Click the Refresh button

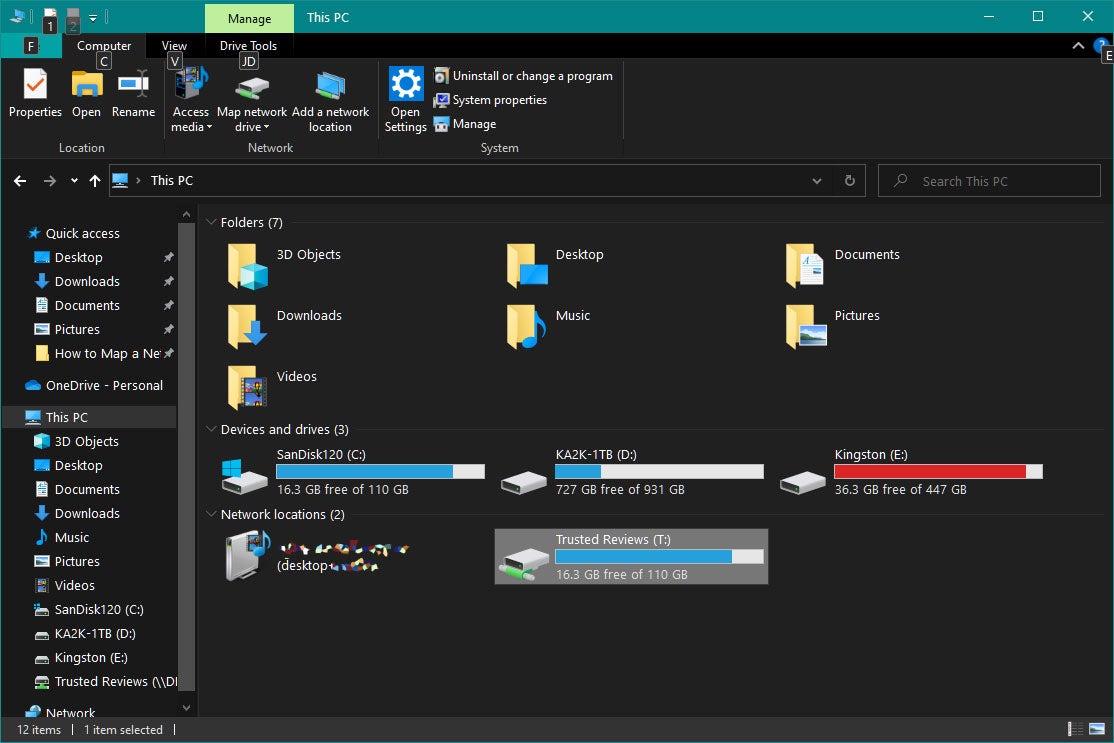tap(850, 180)
